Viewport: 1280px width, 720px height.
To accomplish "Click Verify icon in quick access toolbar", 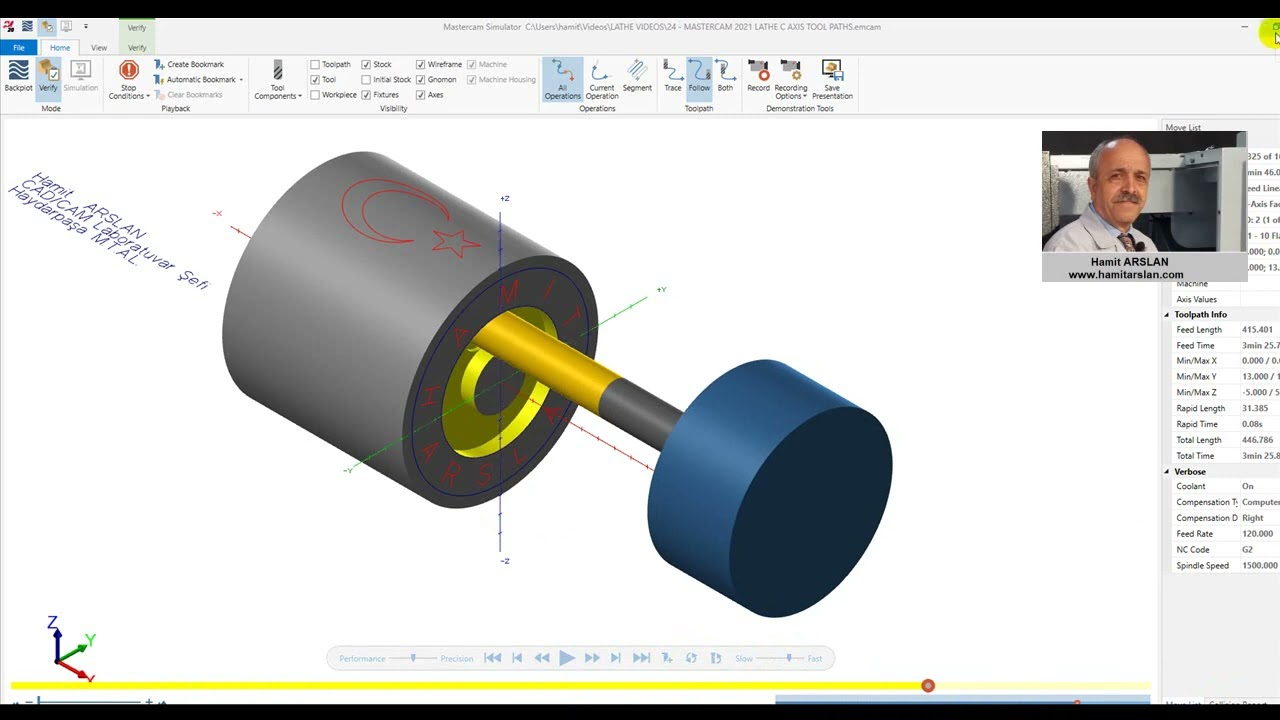I will [x=47, y=27].
